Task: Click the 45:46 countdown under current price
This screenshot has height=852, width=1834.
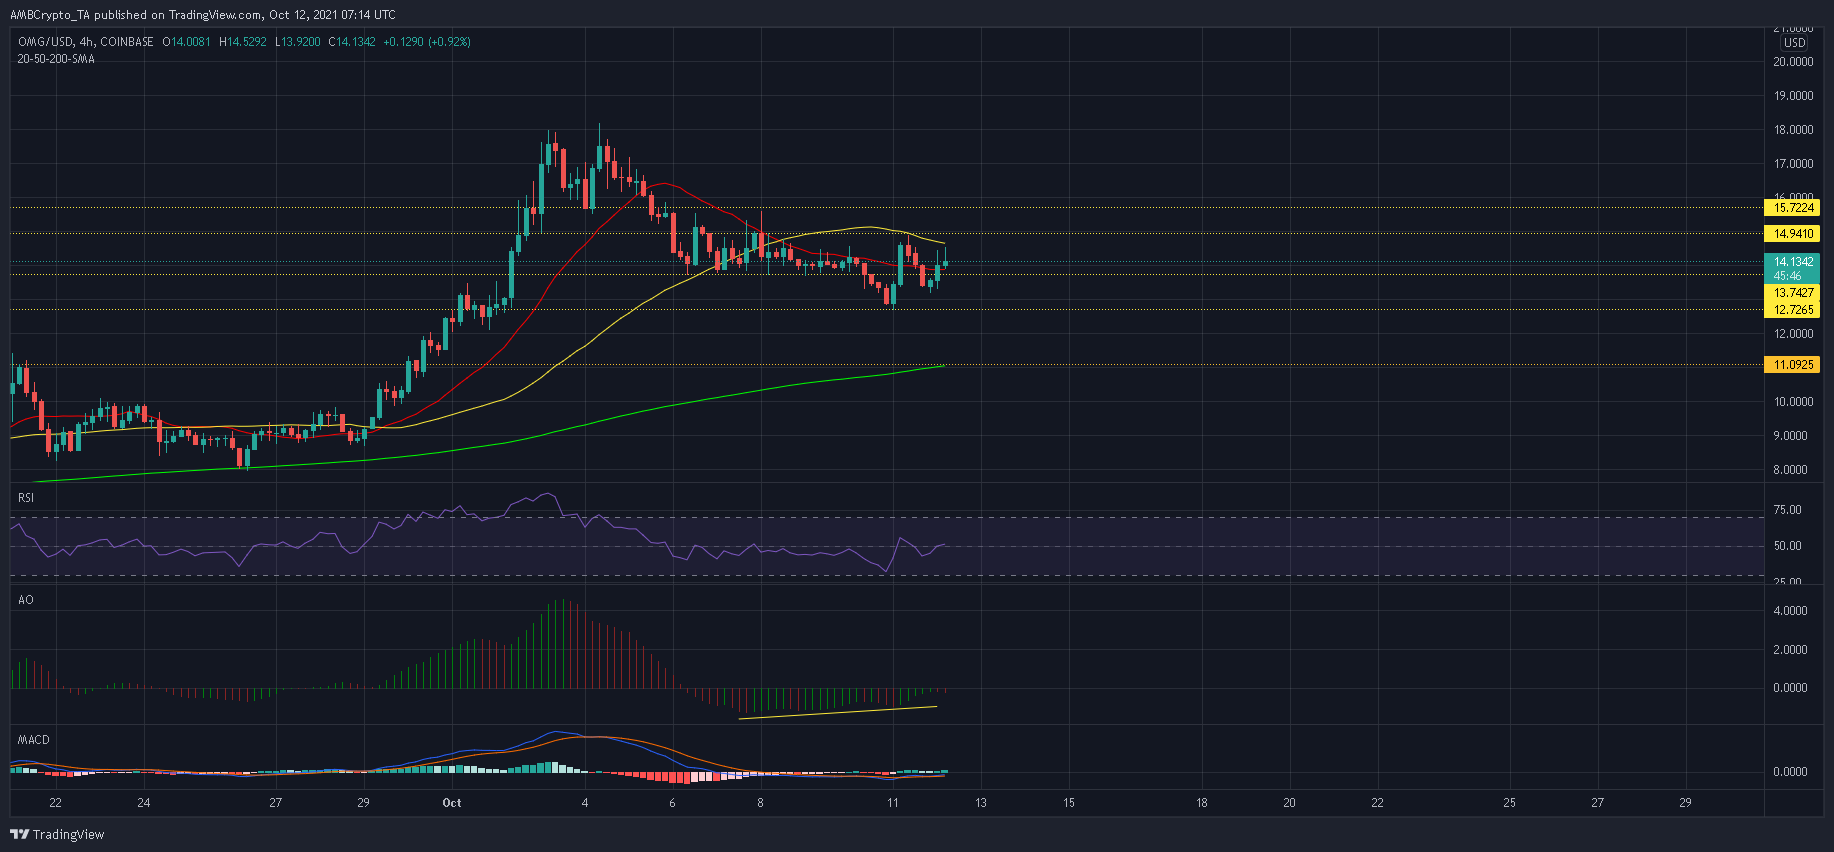Action: [1787, 276]
